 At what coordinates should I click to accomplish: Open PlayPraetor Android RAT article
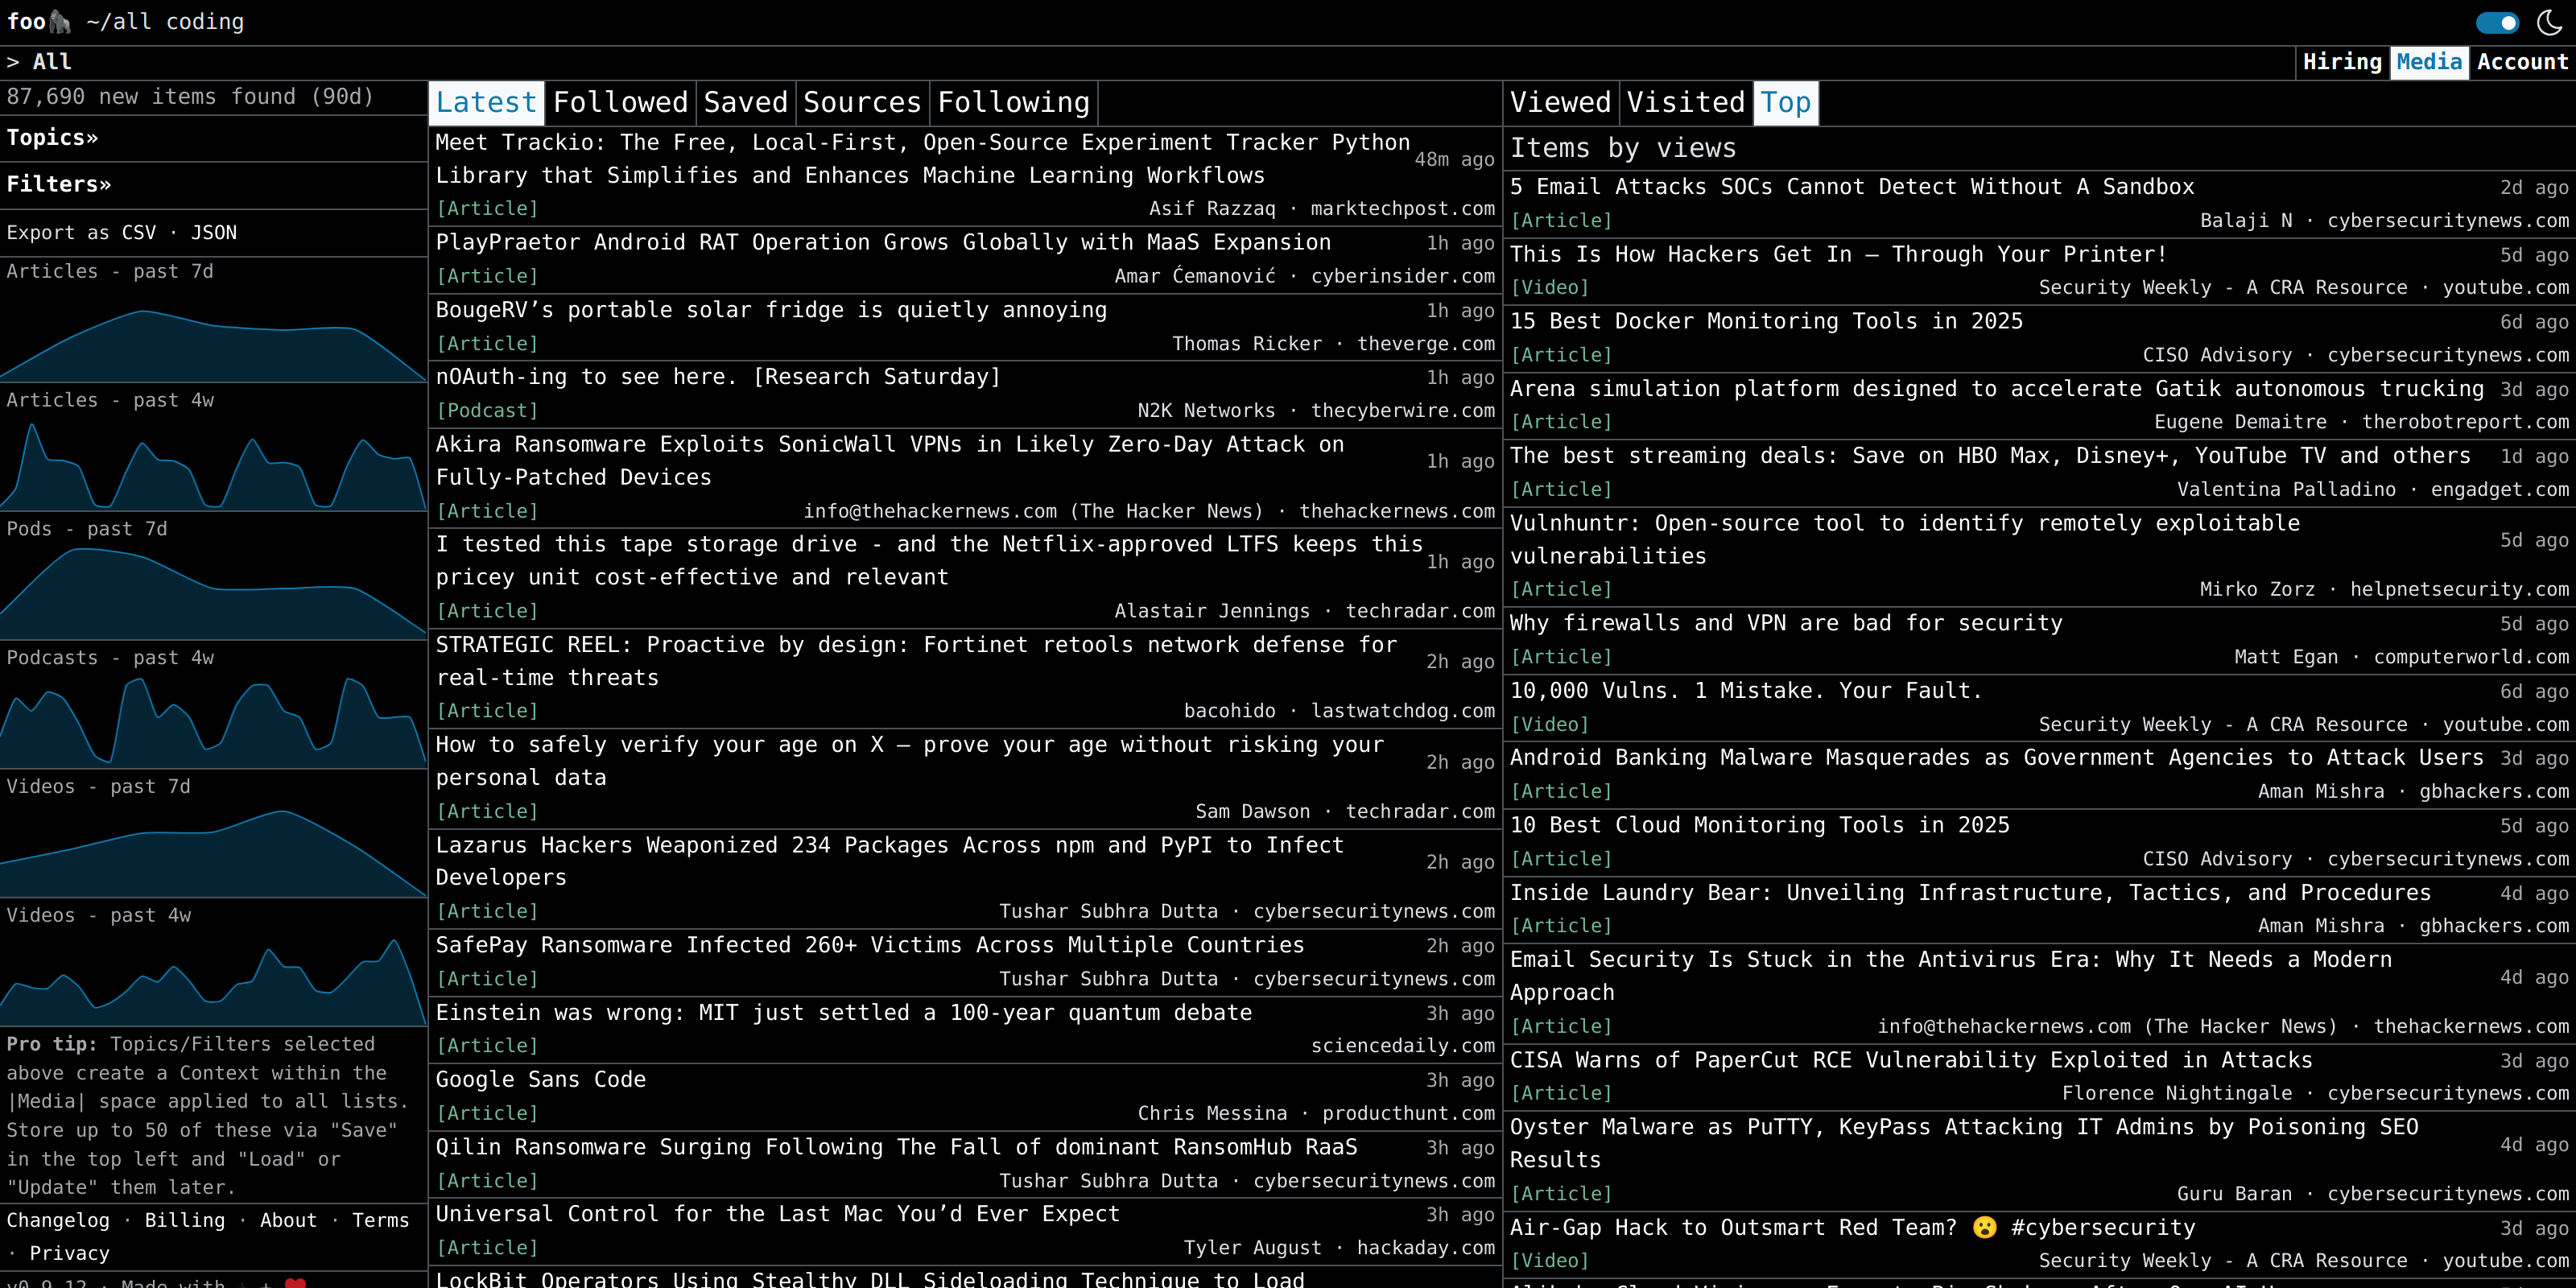883,242
